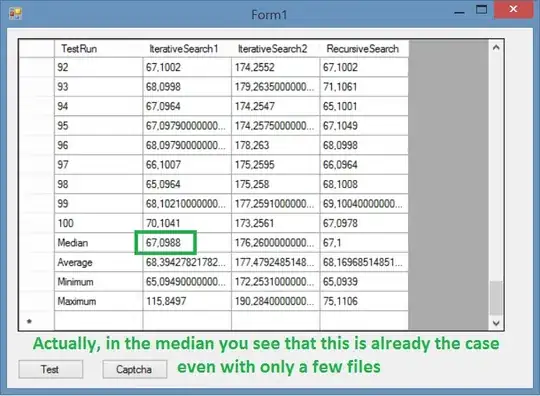Select the cell 174,2547
Image resolution: width=540 pixels, height=396 pixels.
276,106
